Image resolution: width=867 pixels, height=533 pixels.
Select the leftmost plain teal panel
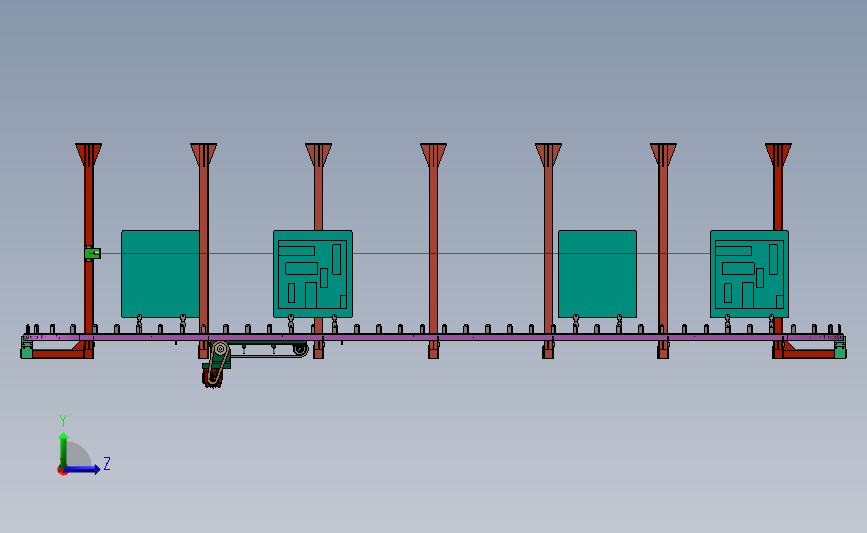[x=160, y=274]
